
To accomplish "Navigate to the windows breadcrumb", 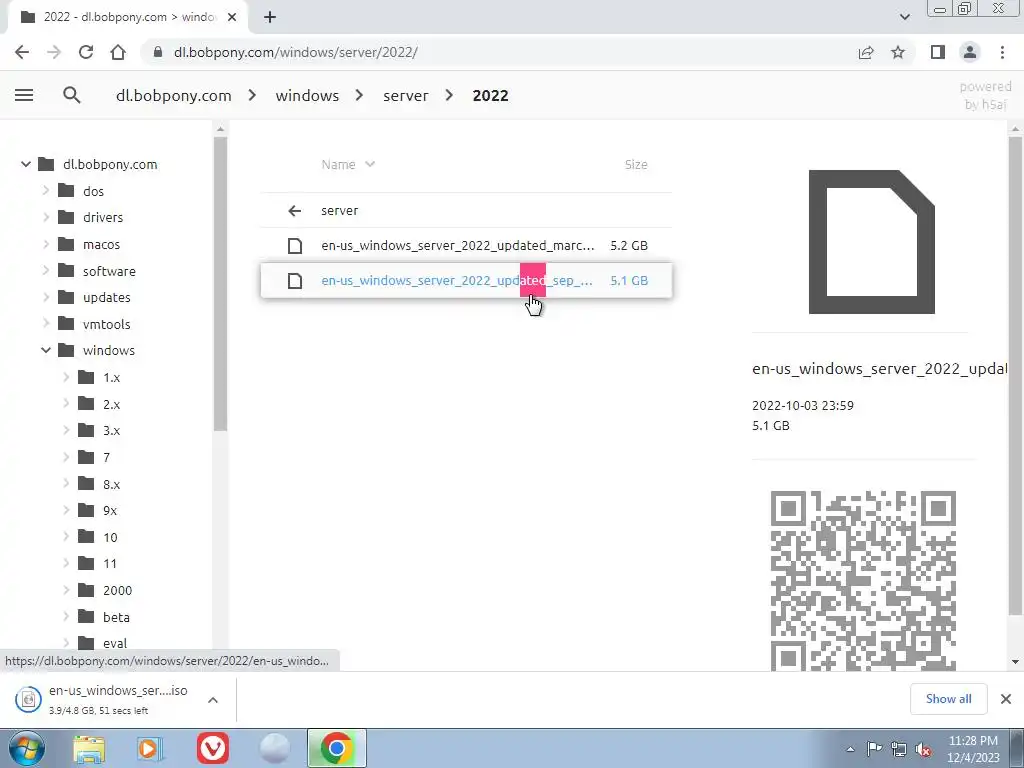I will pos(307,95).
